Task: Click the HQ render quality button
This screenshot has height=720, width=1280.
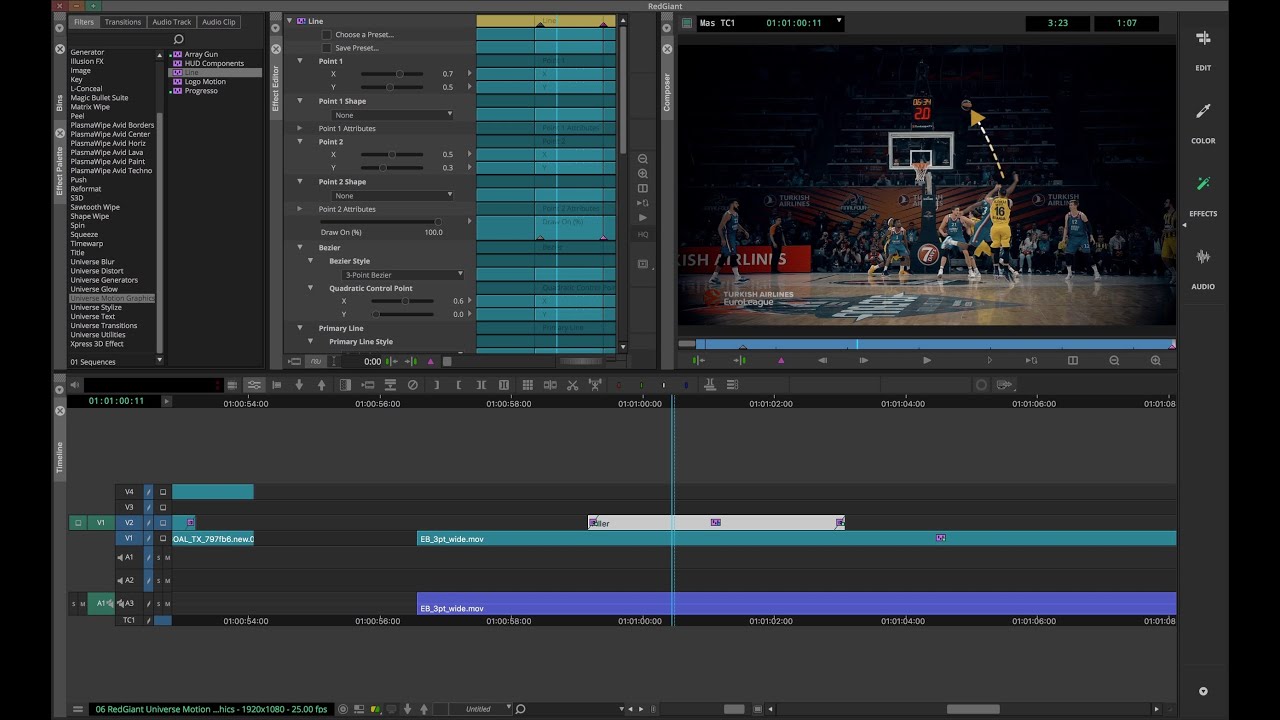Action: pos(643,235)
